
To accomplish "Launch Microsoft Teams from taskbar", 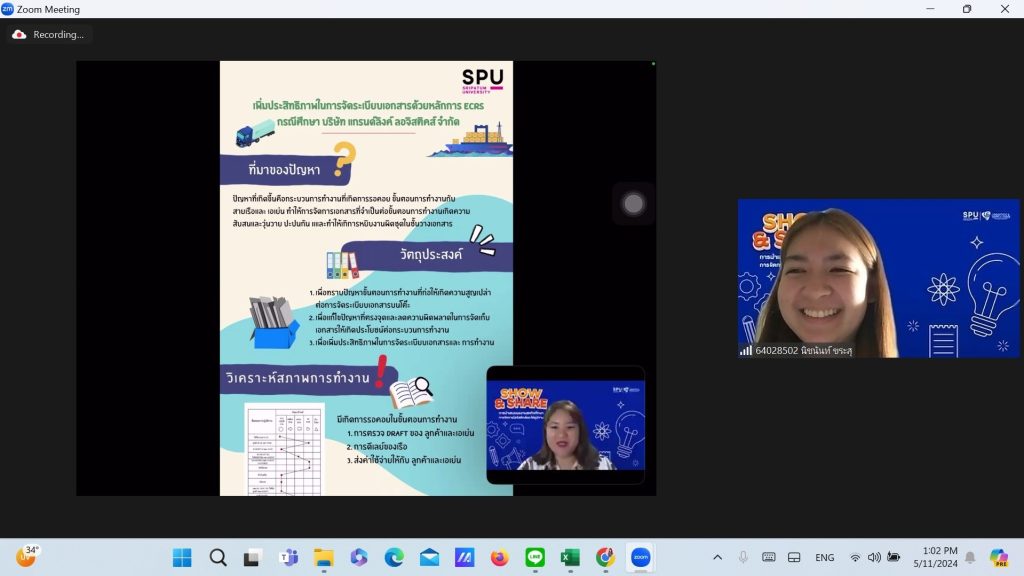I will click(288, 558).
